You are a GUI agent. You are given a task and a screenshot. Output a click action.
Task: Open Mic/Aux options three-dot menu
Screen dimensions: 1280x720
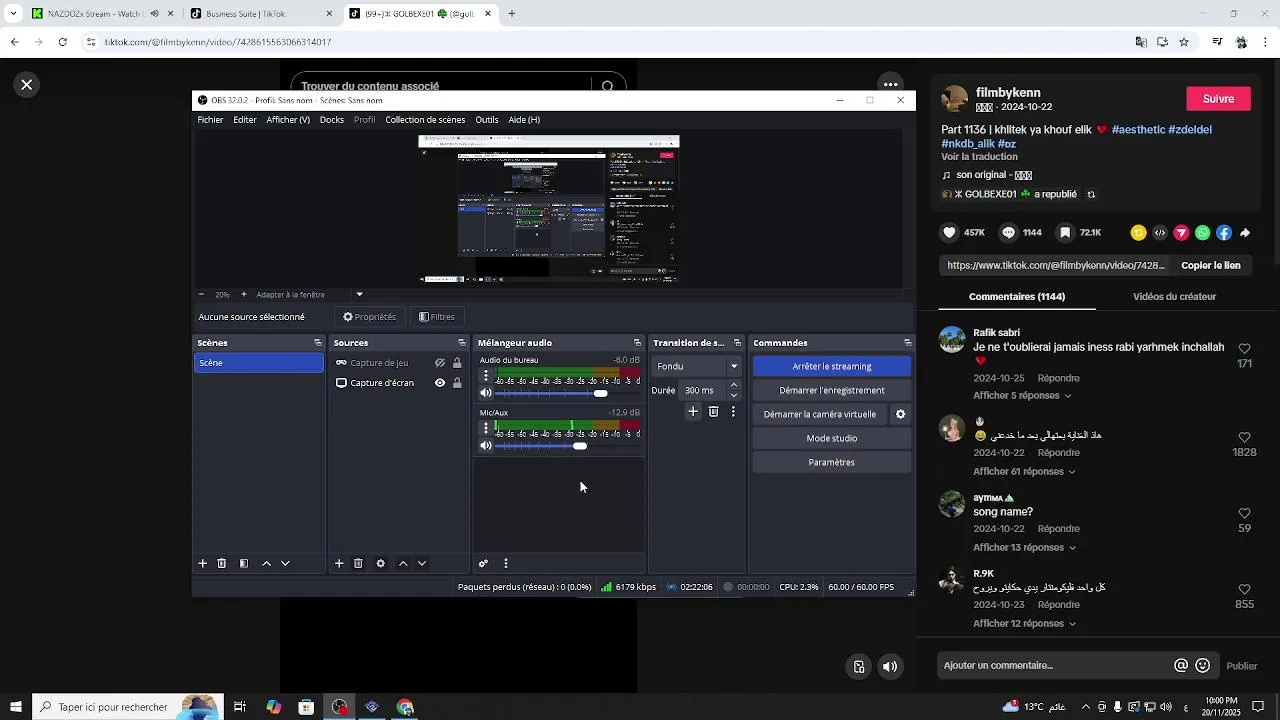pyautogui.click(x=486, y=428)
